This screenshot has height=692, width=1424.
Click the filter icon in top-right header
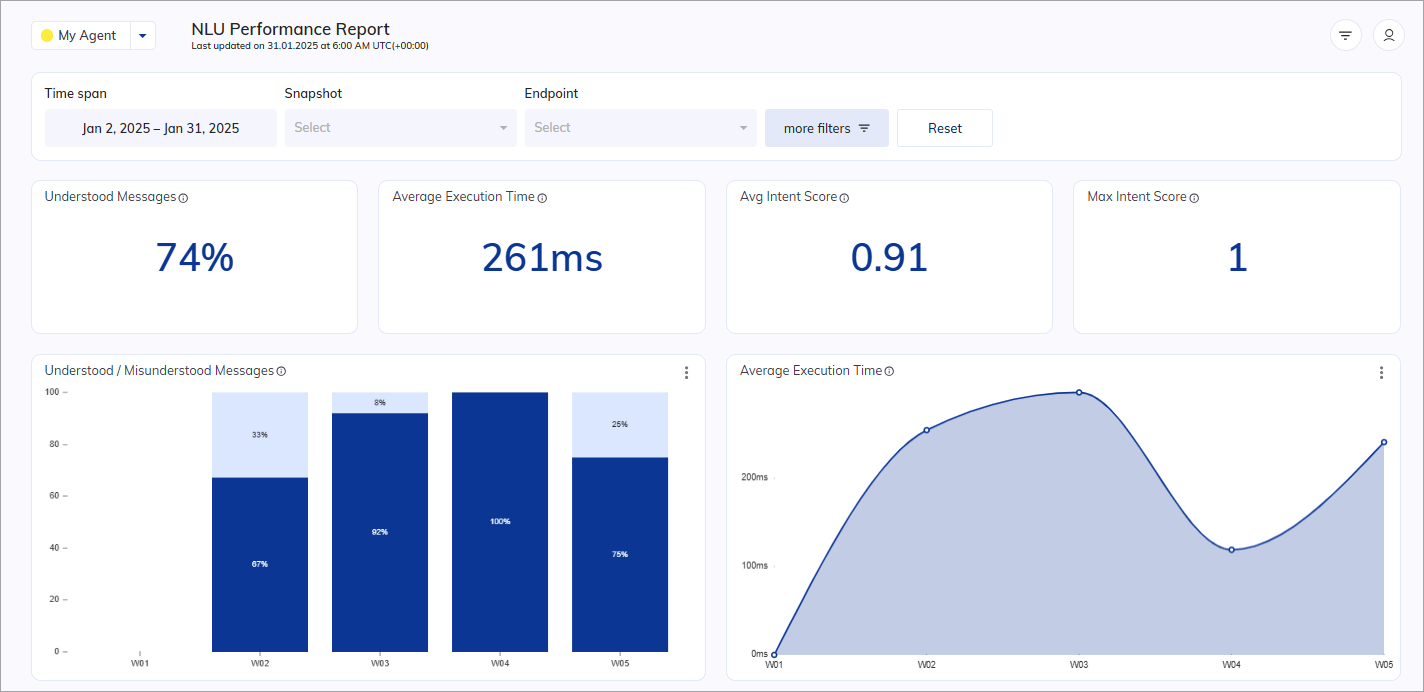click(x=1345, y=36)
